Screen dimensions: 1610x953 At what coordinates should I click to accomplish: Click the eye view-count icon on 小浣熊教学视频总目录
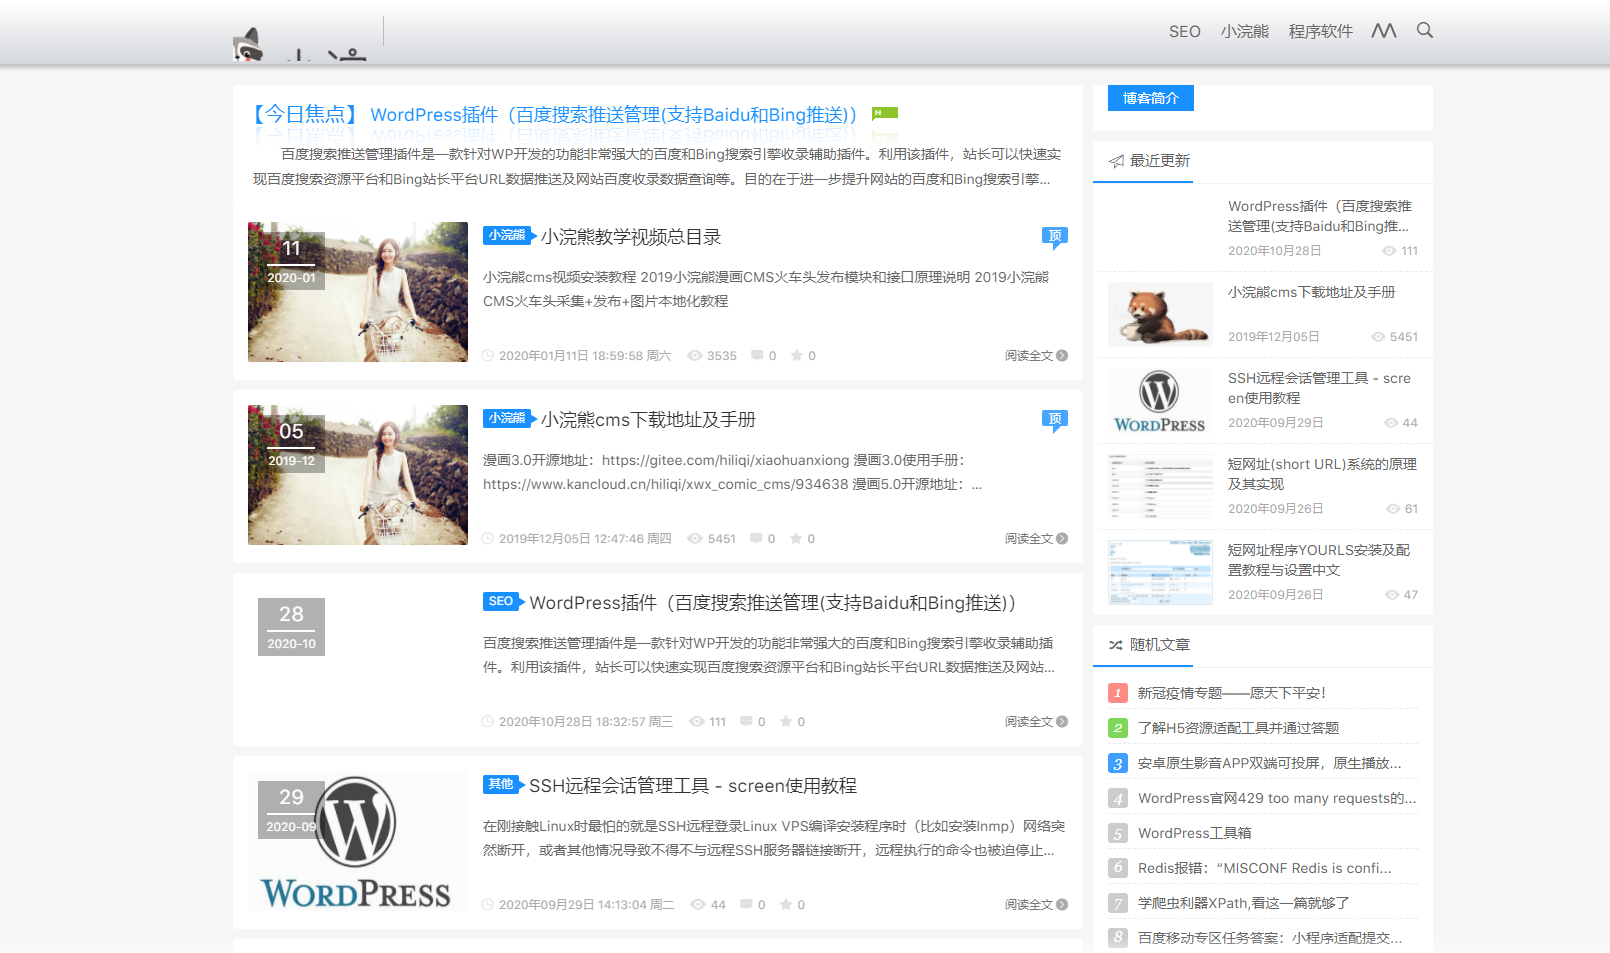point(695,355)
